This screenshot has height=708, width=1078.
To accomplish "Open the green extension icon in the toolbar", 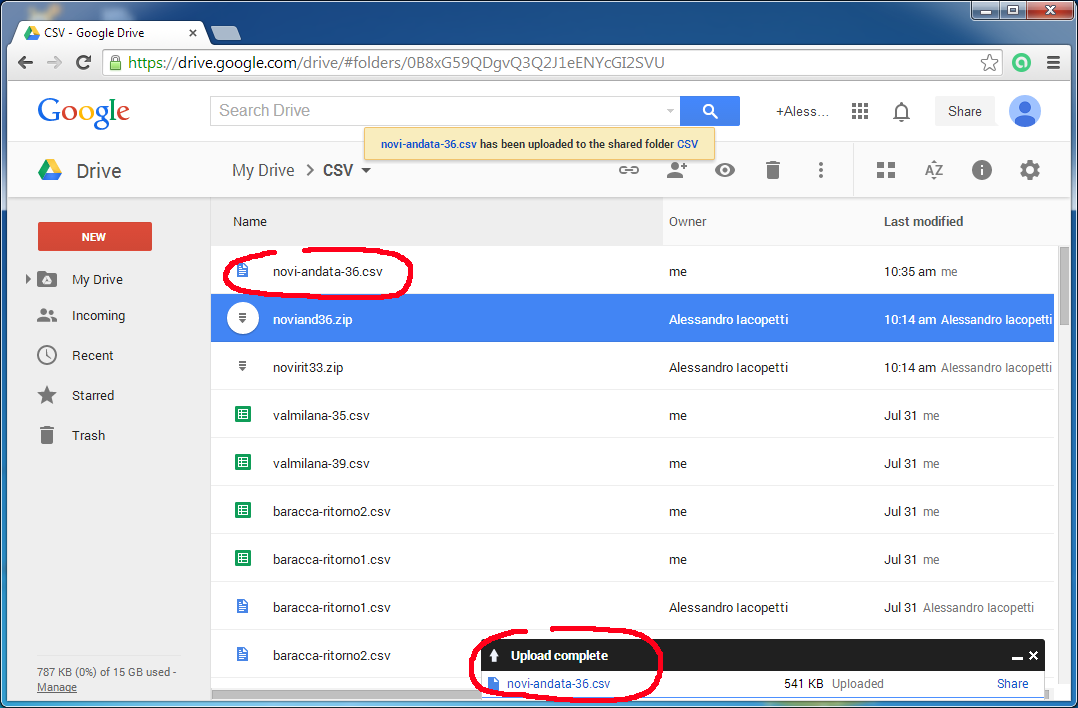I will 1022,63.
